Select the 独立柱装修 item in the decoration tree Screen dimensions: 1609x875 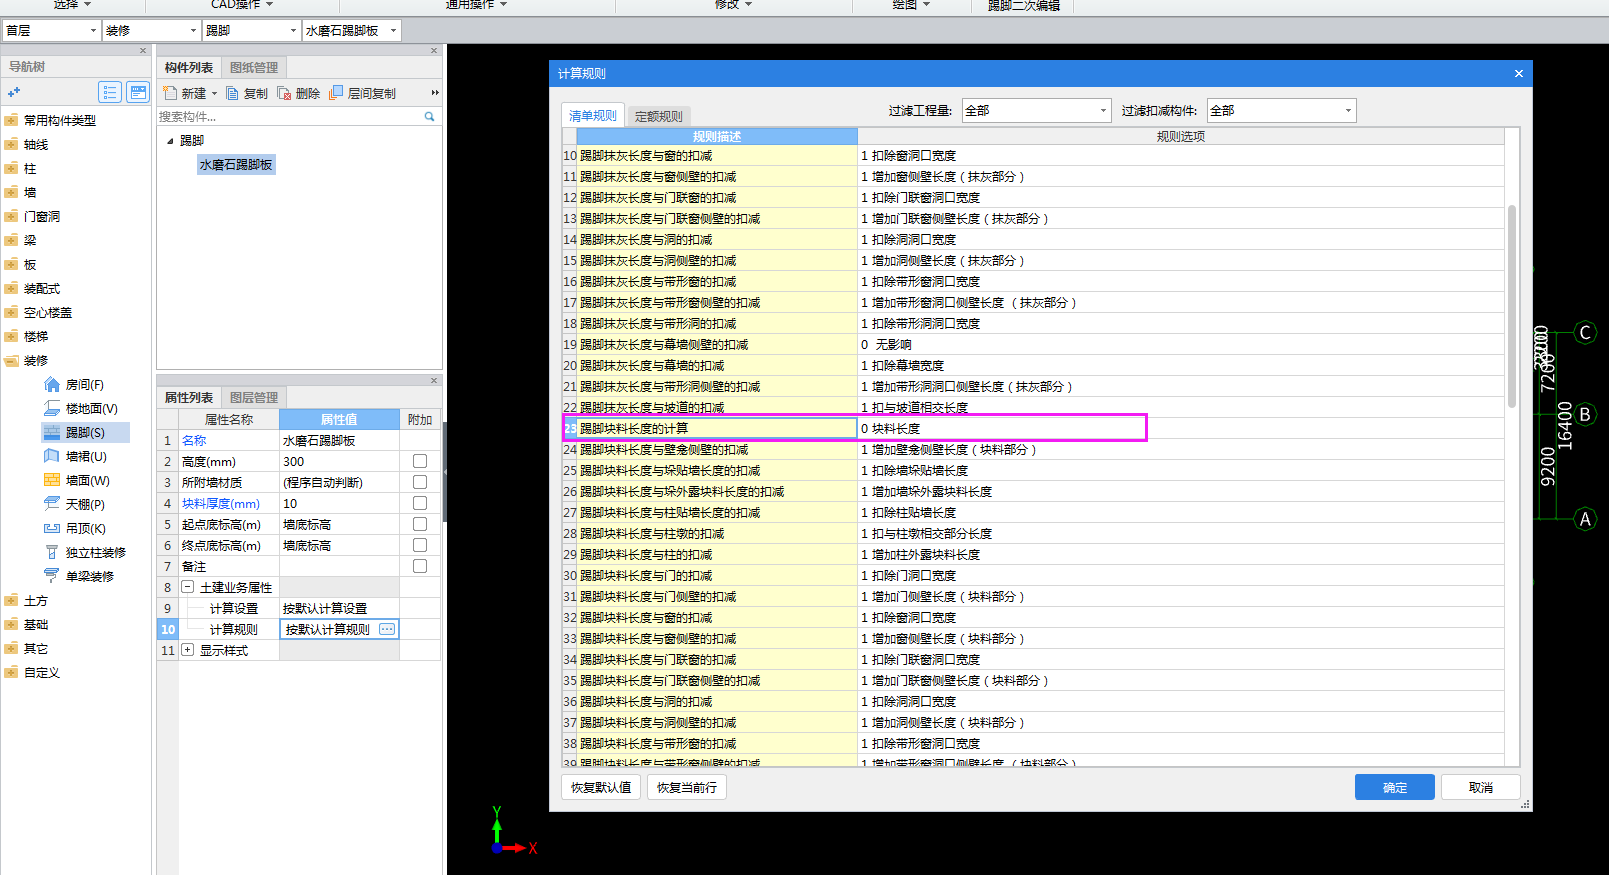pos(85,552)
